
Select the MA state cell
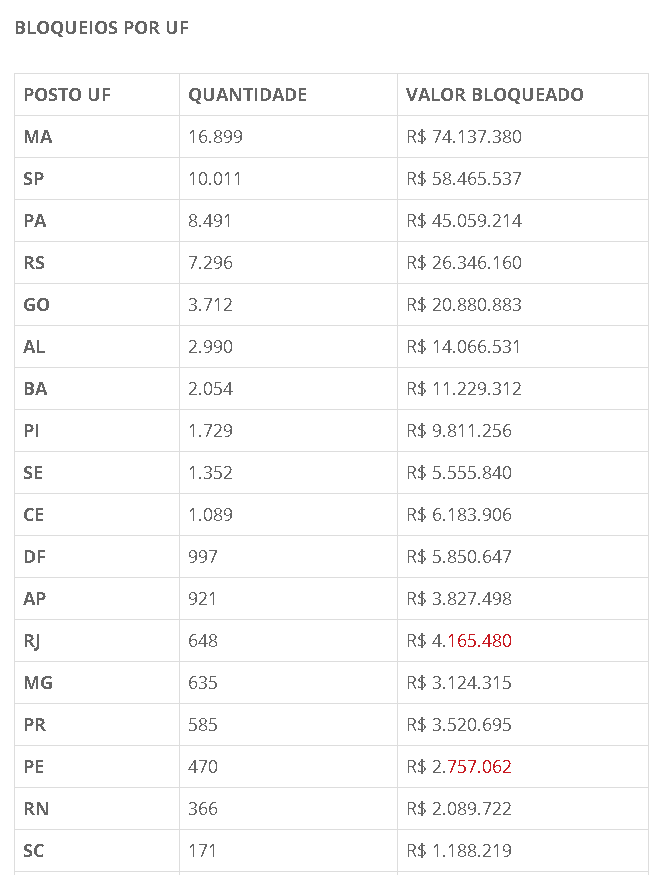tap(38, 137)
